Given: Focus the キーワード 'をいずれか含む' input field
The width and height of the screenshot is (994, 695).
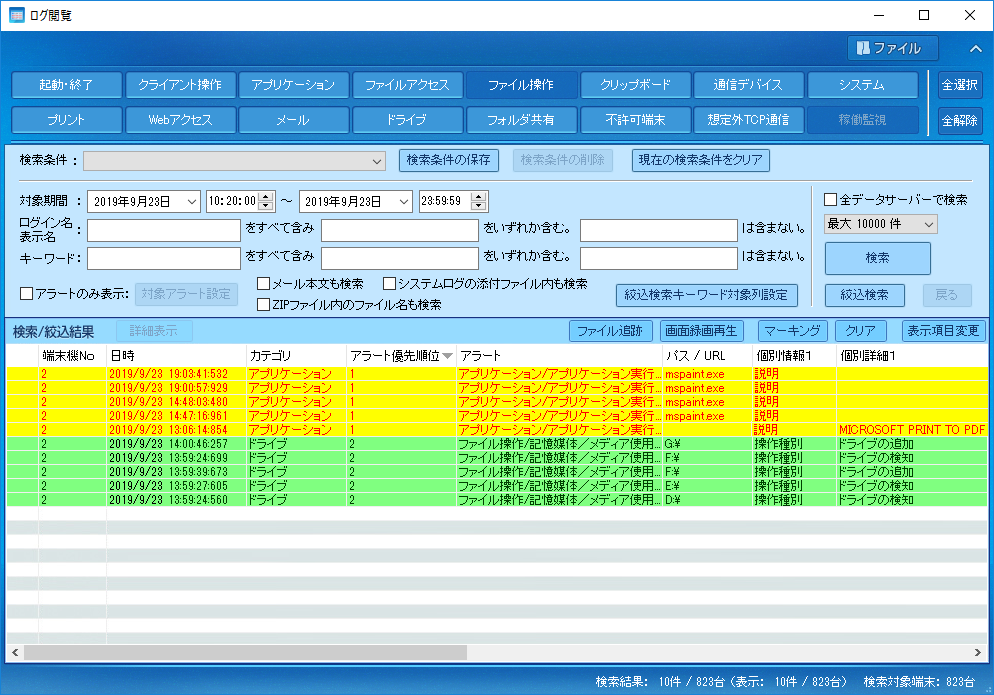Looking at the screenshot, I should (x=399, y=258).
